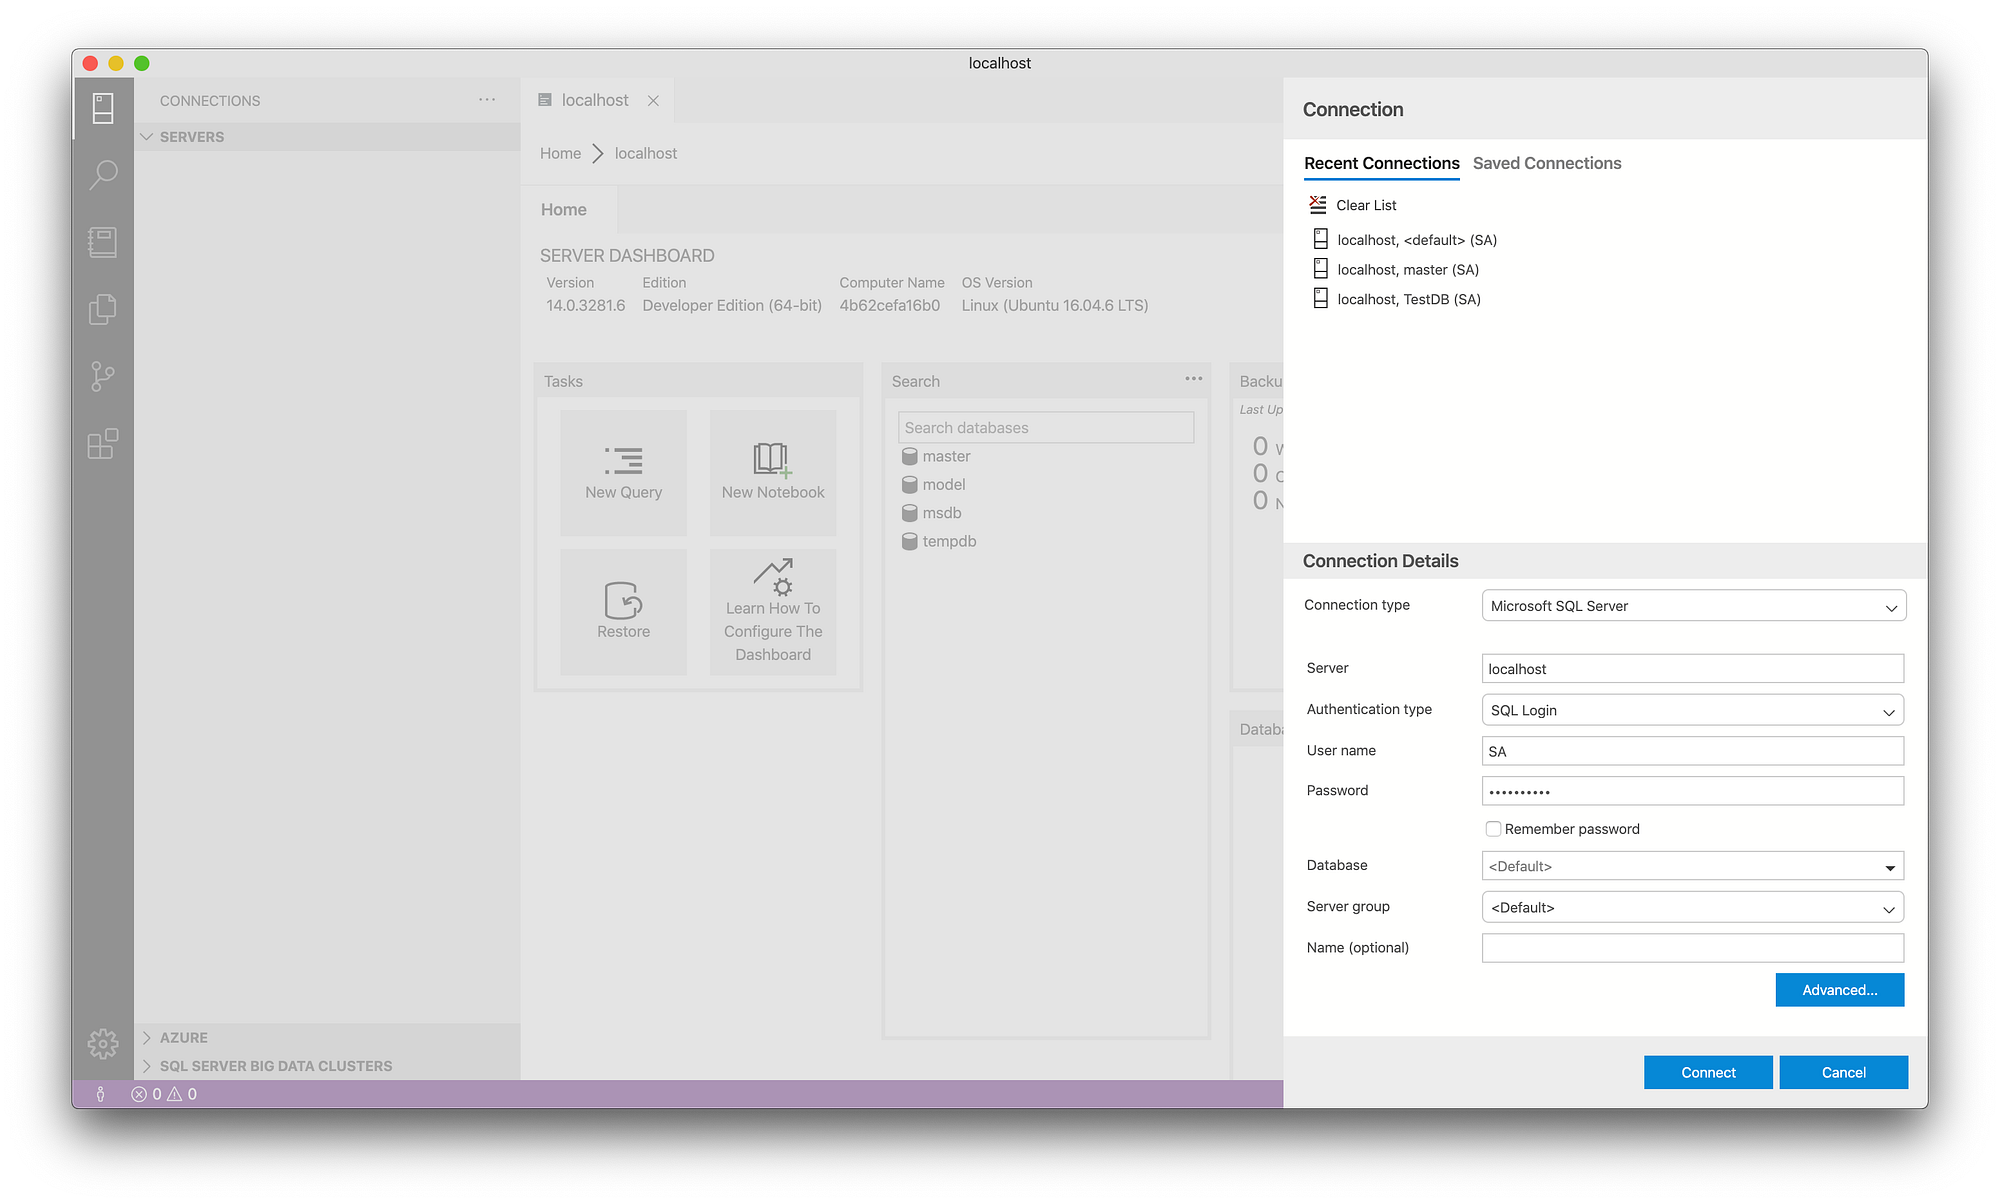This screenshot has height=1204, width=2000.
Task: Click the Clear List icon
Action: [x=1318, y=205]
